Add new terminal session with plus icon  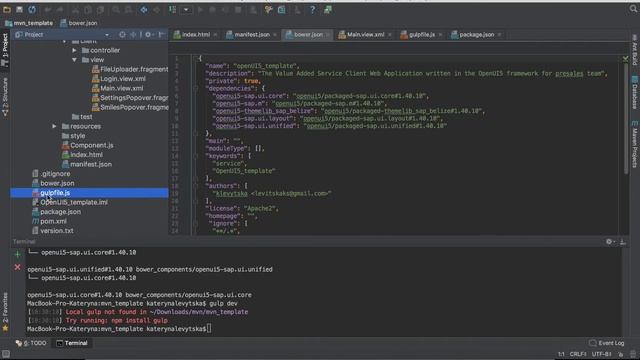point(17,254)
